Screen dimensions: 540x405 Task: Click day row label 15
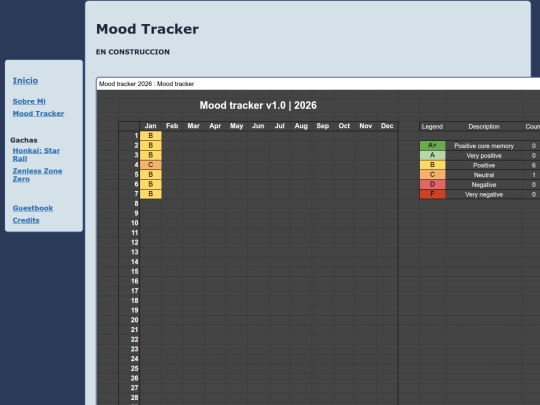[x=135, y=271]
